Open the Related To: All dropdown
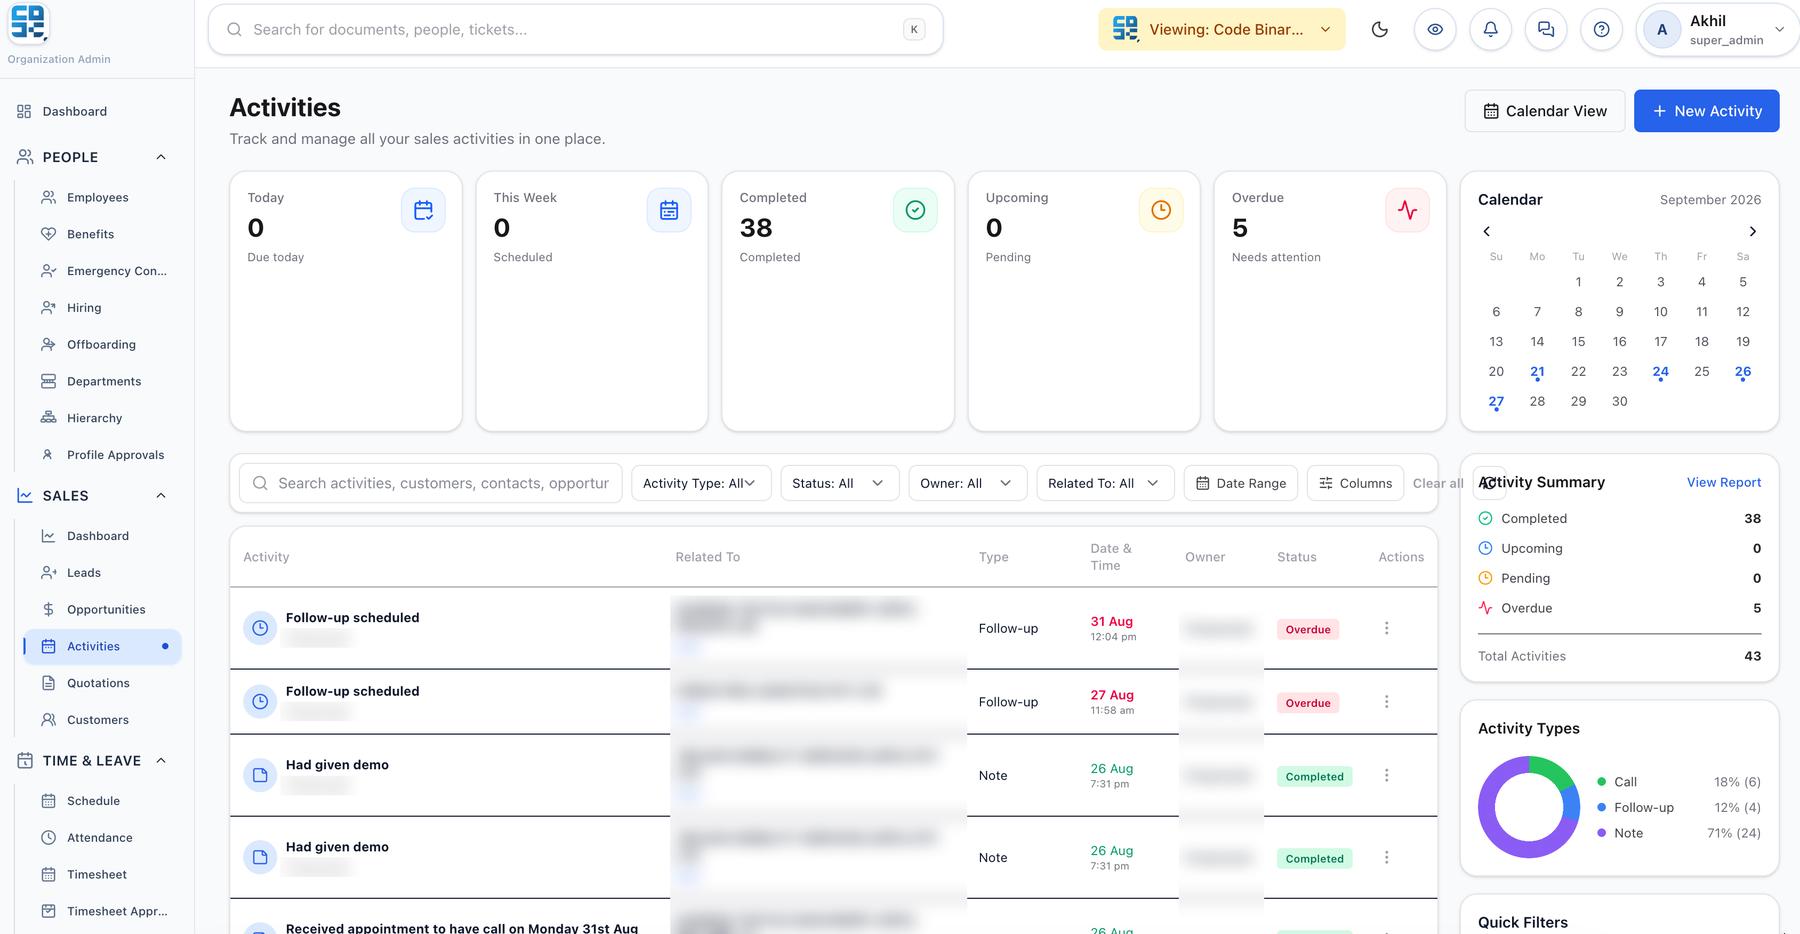The height and width of the screenshot is (934, 1800). pos(1105,483)
